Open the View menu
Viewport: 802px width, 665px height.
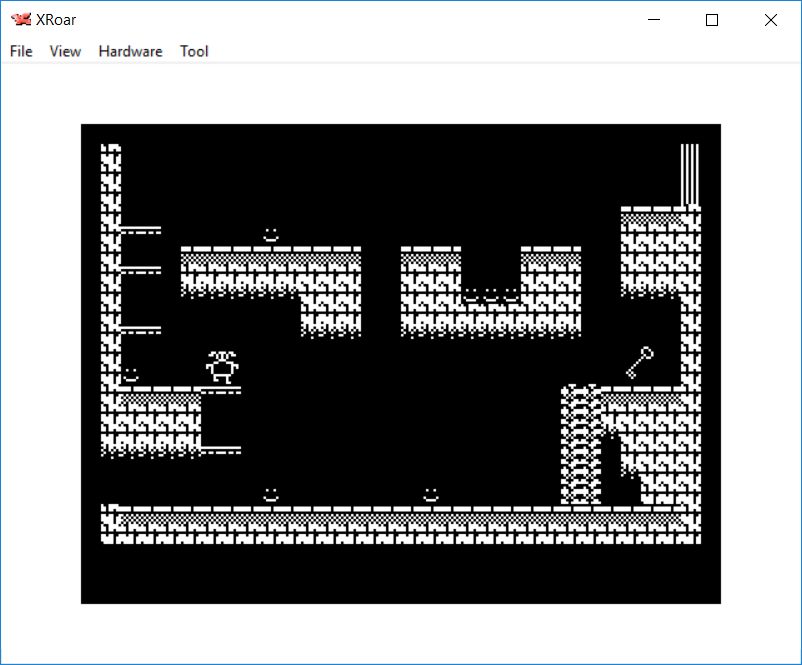point(65,51)
